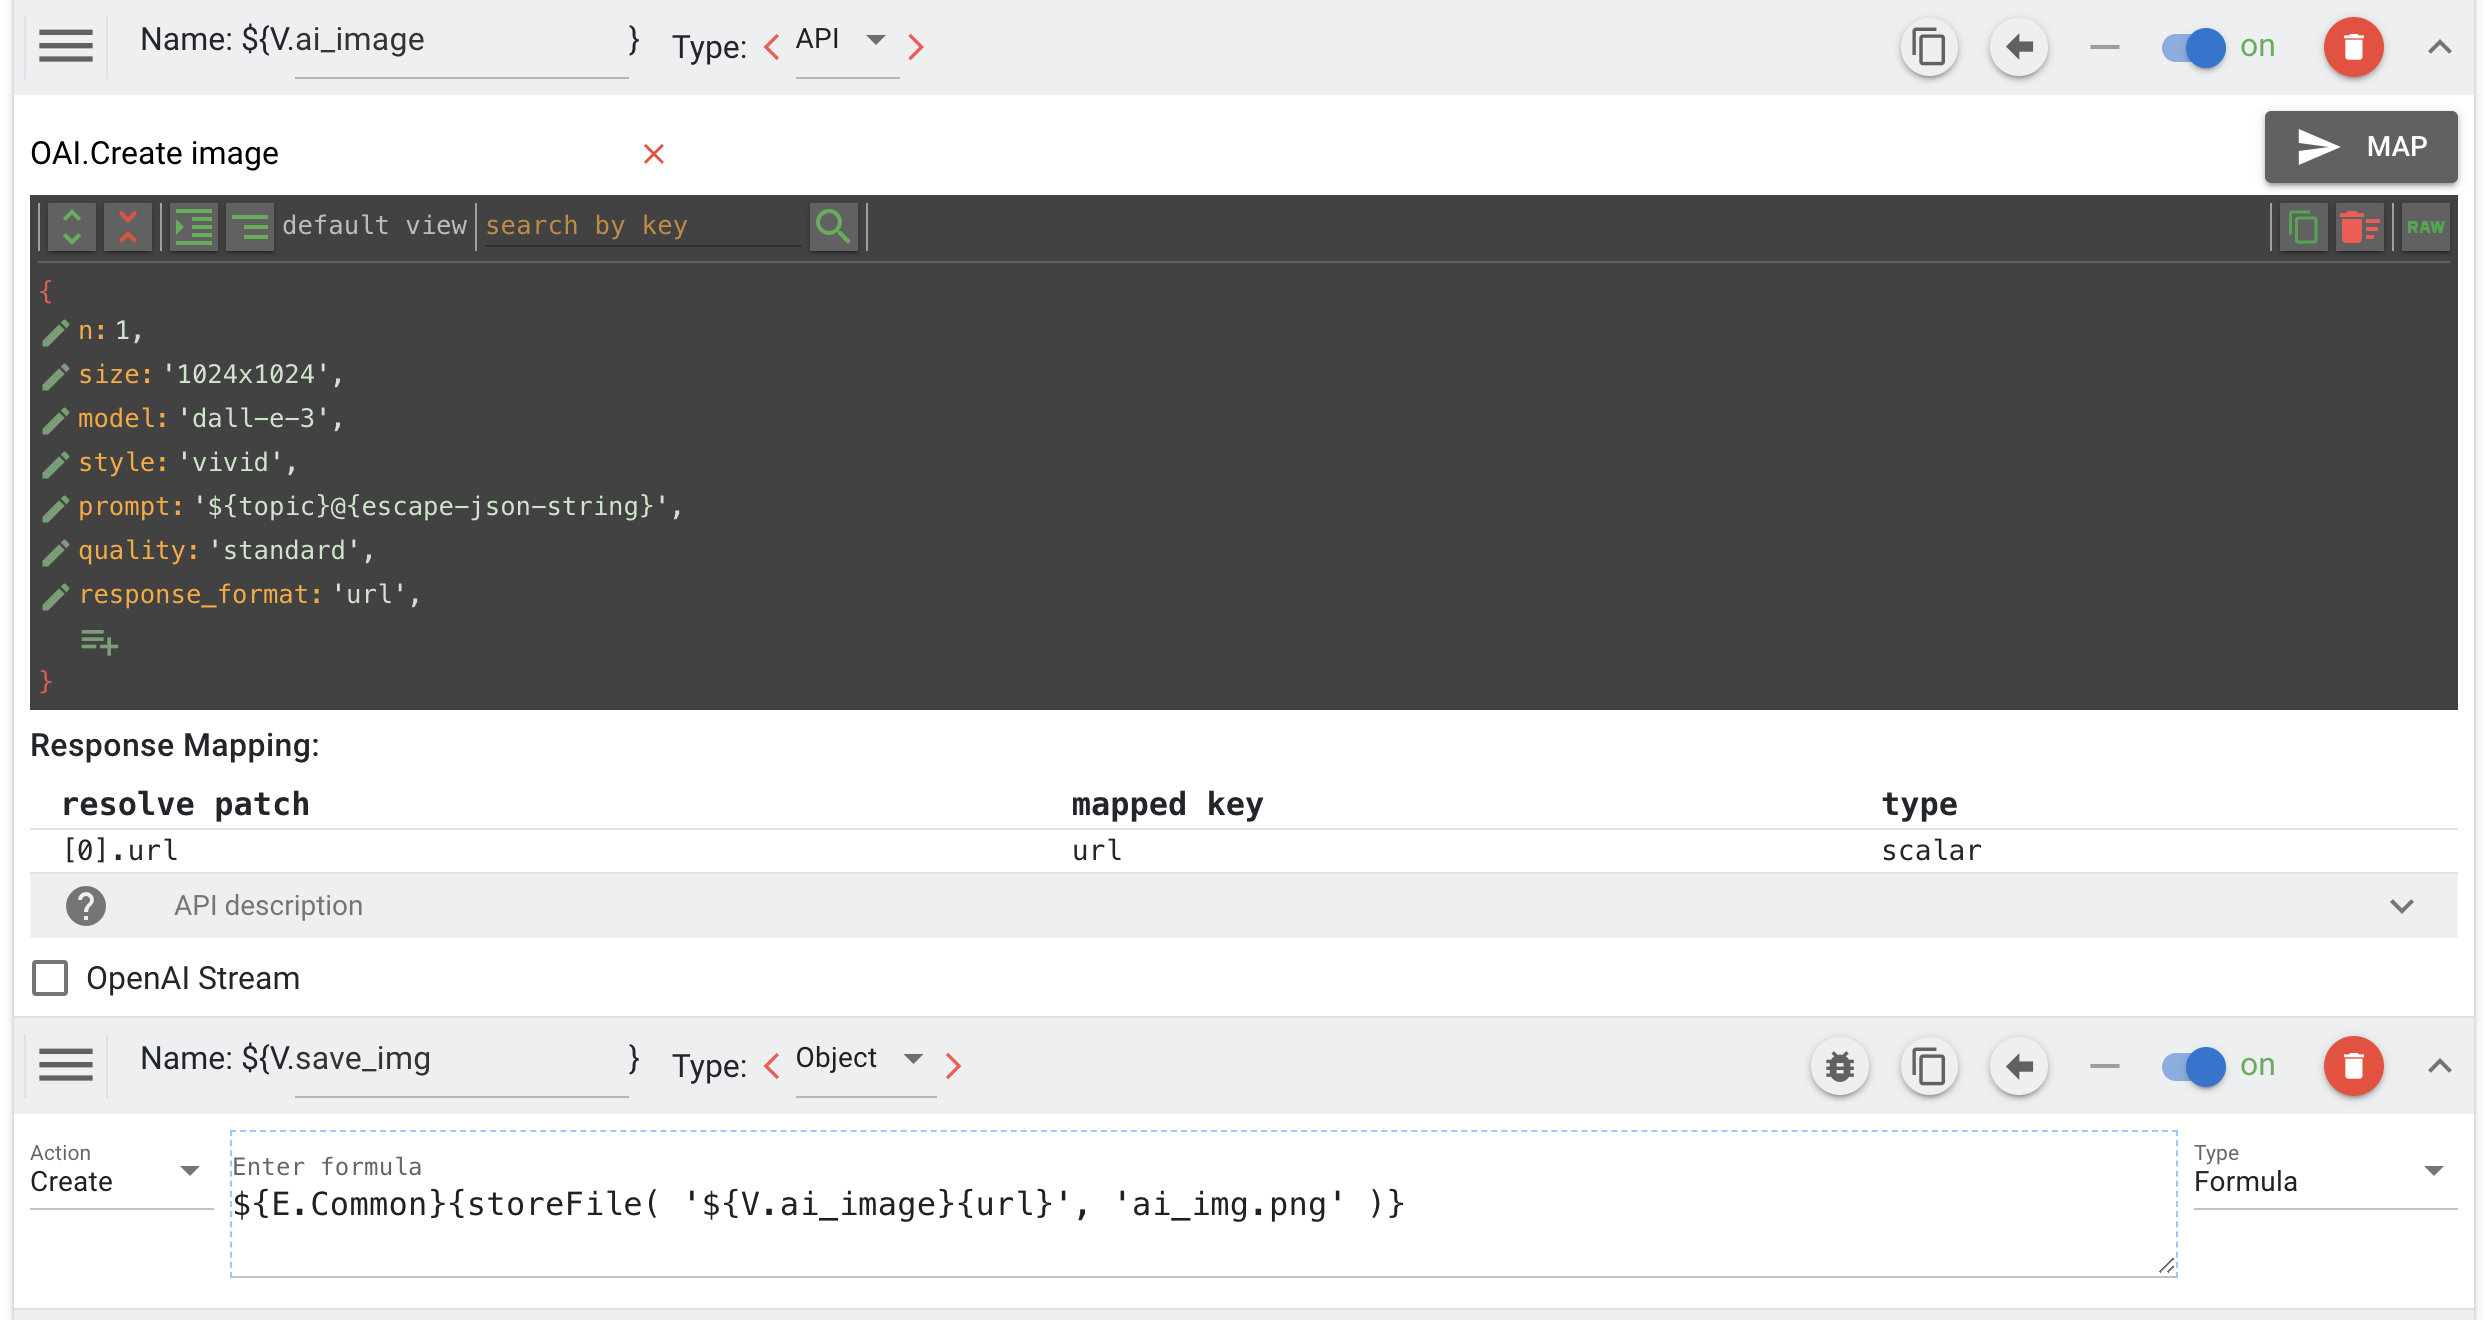
Task: Expand the API description section
Action: 2401,906
